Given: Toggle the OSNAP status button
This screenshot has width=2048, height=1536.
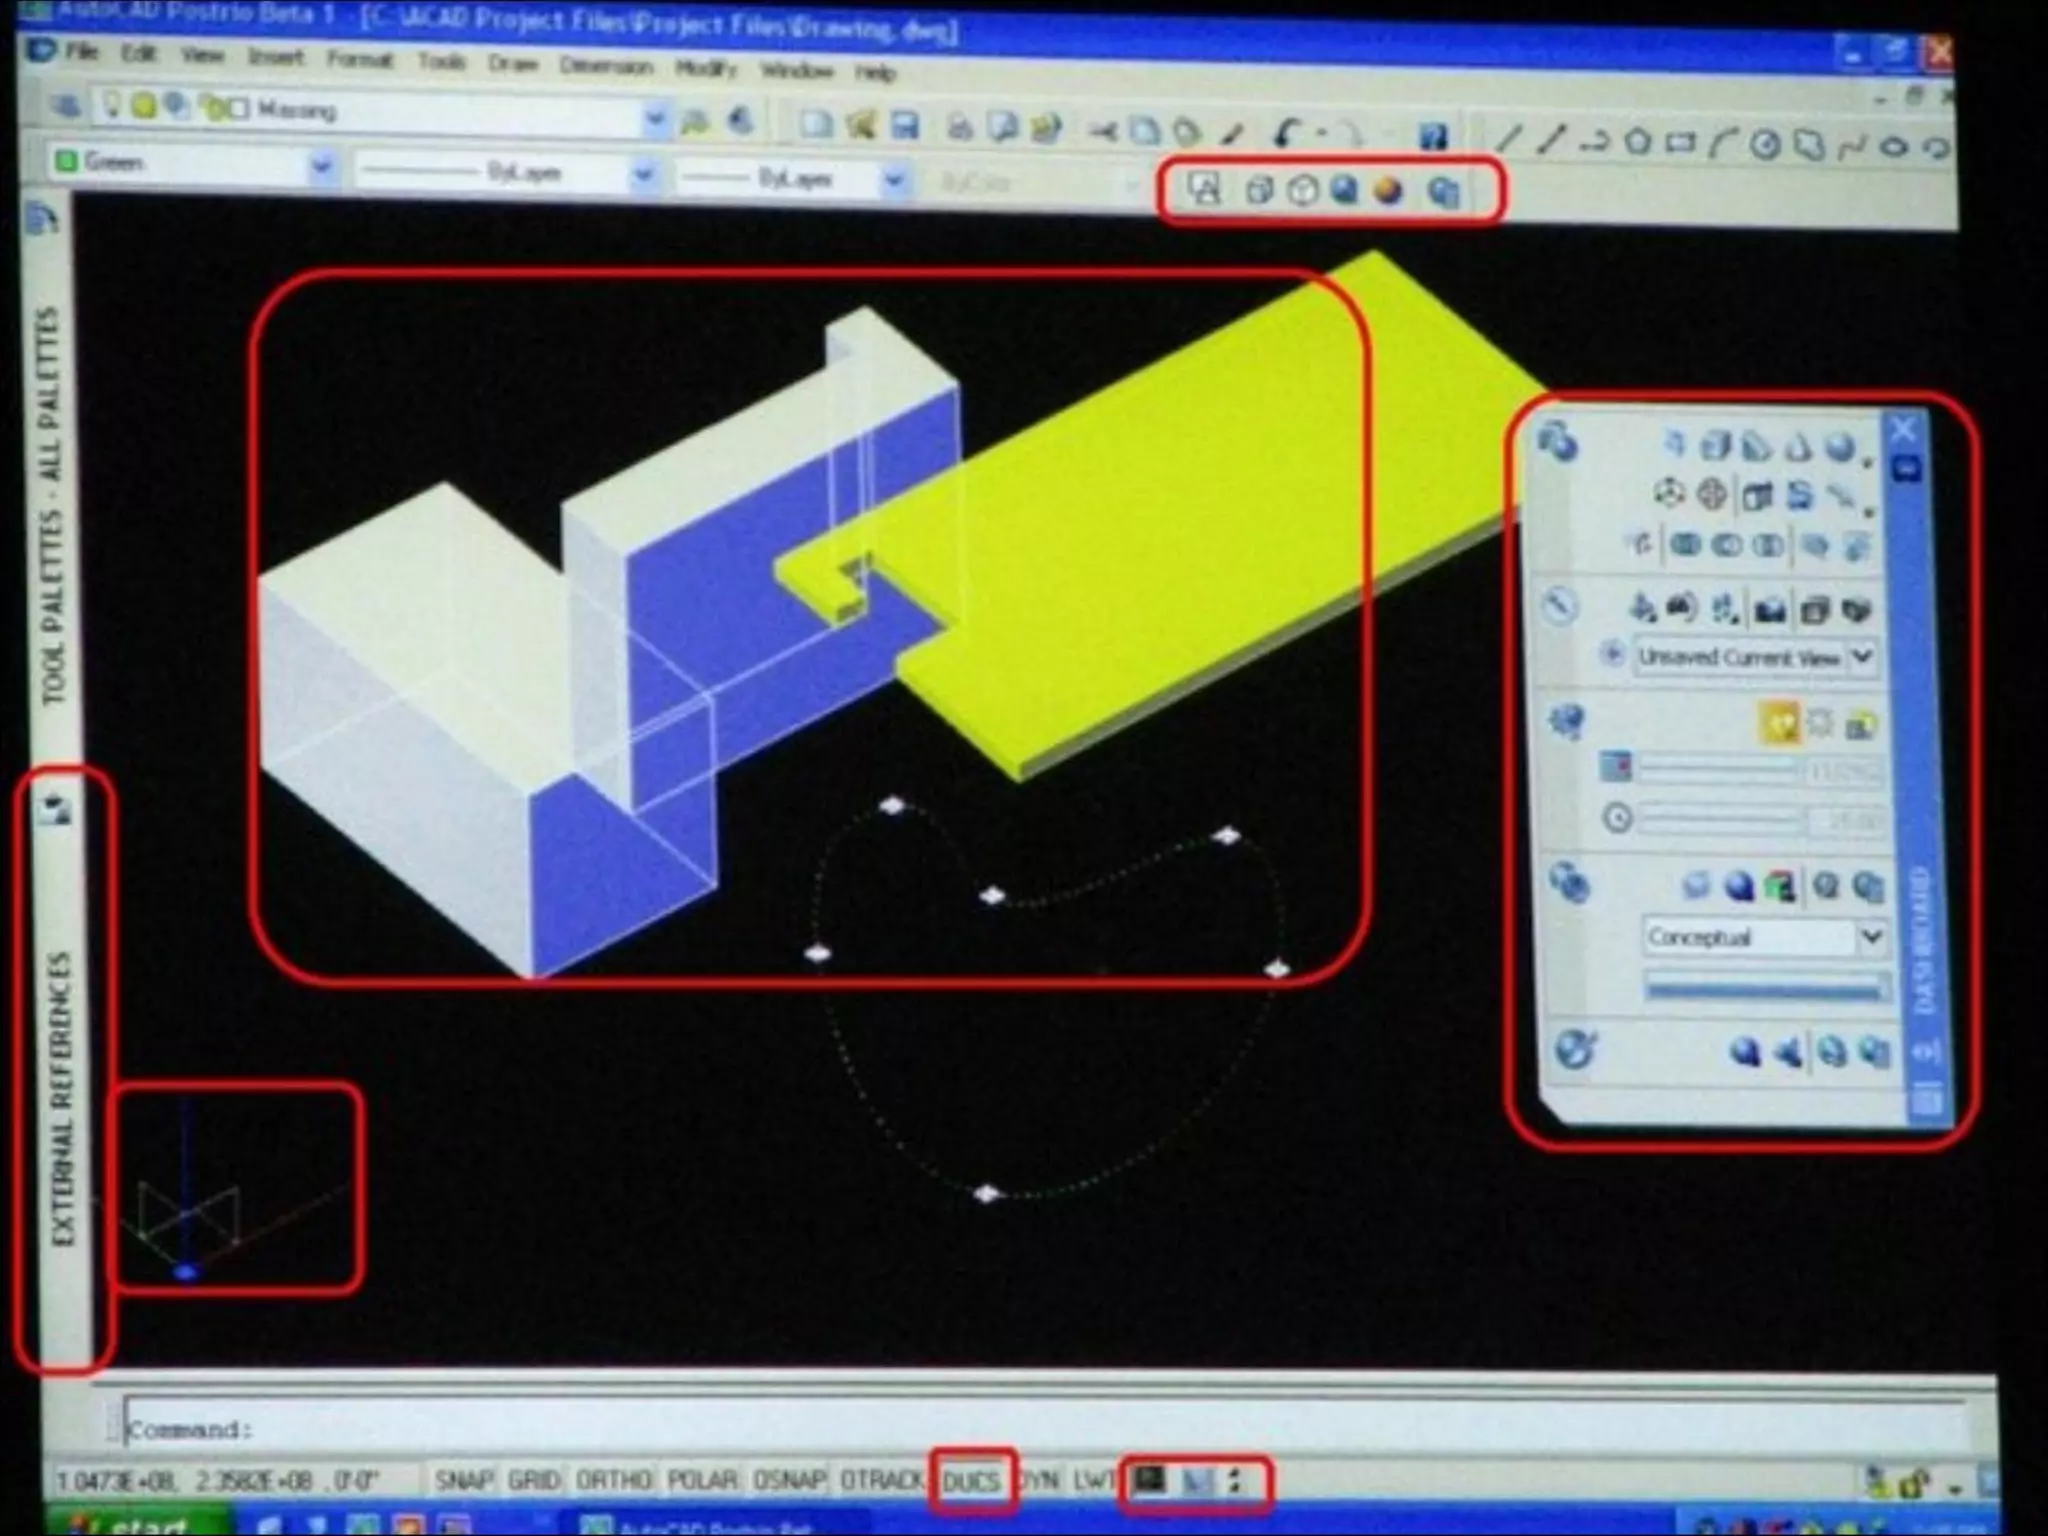Looking at the screenshot, I should pos(788,1480).
